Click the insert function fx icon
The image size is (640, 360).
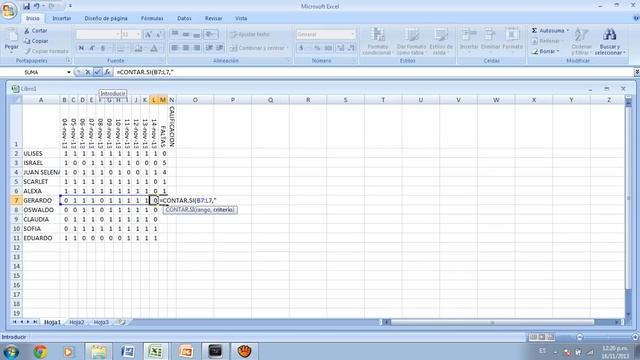[x=107, y=72]
